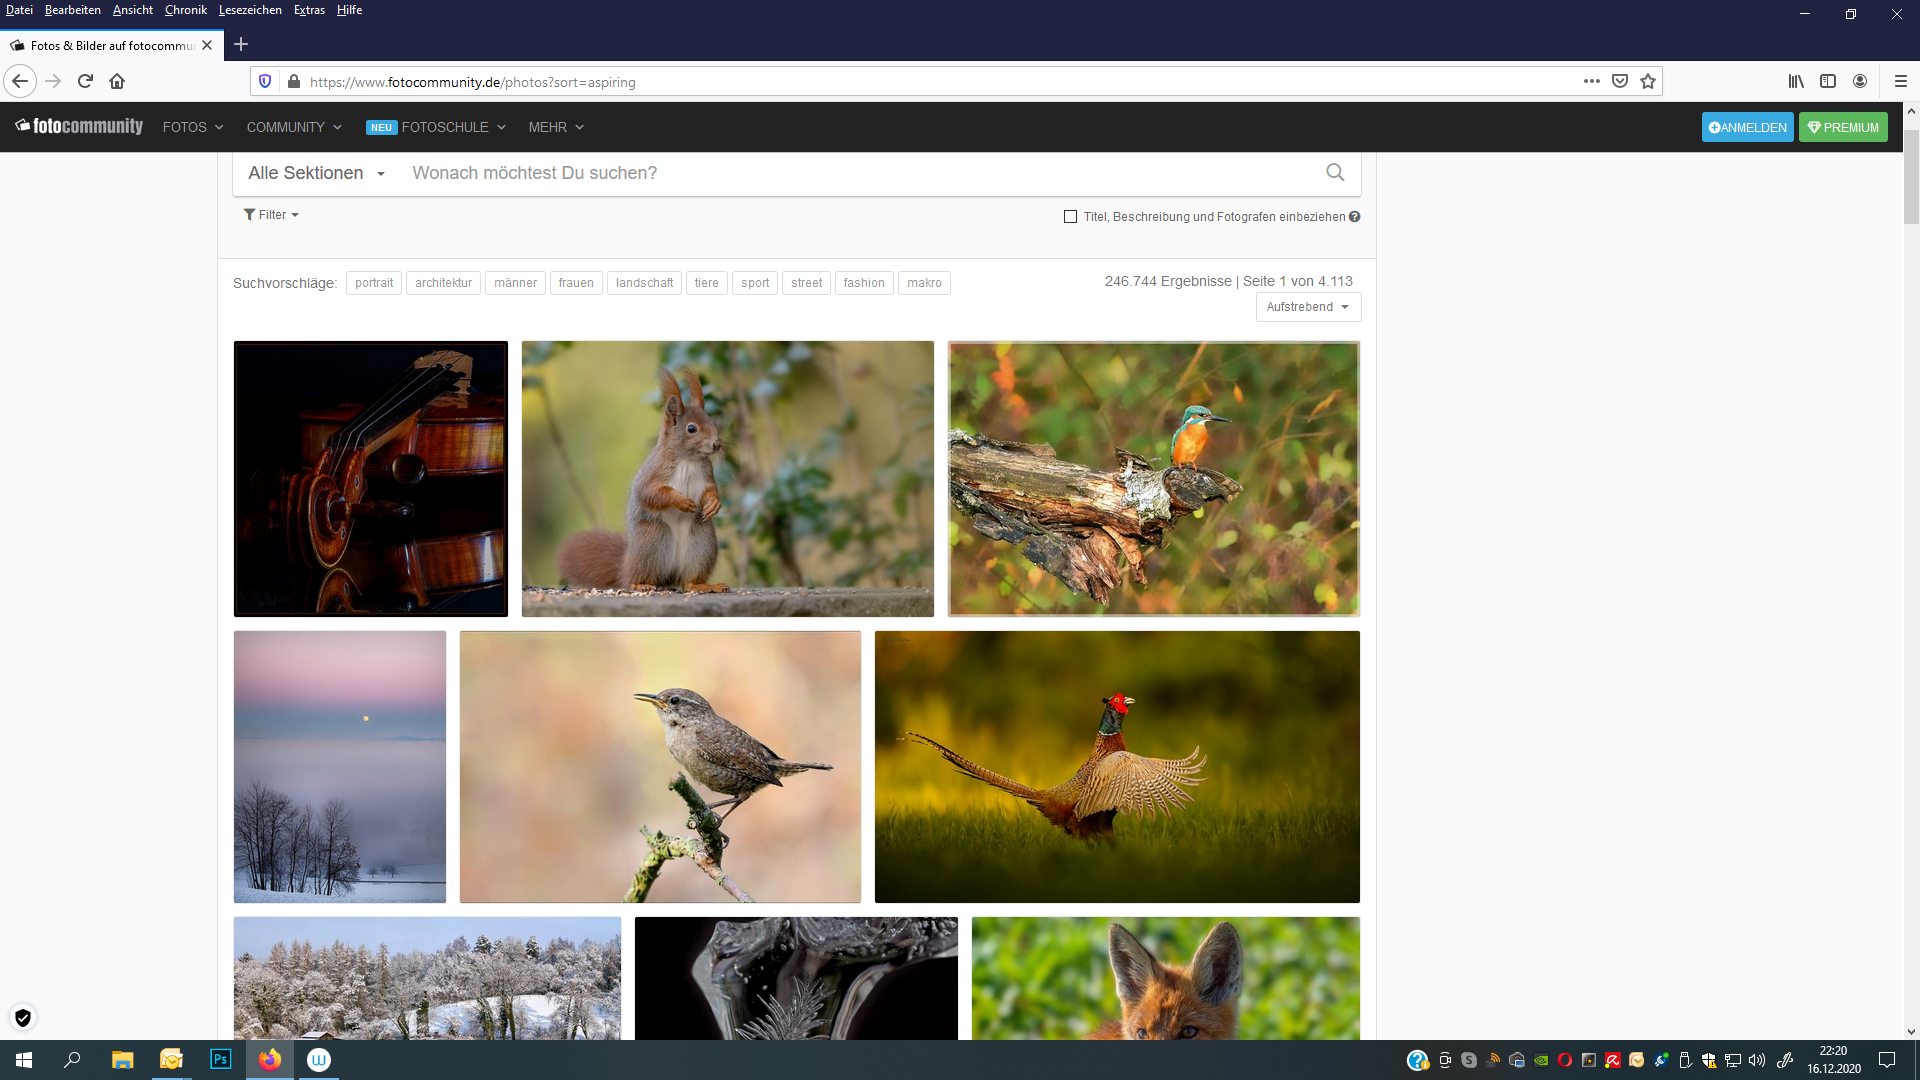The width and height of the screenshot is (1920, 1080).
Task: Click the Firefox taskbar icon
Action: [269, 1060]
